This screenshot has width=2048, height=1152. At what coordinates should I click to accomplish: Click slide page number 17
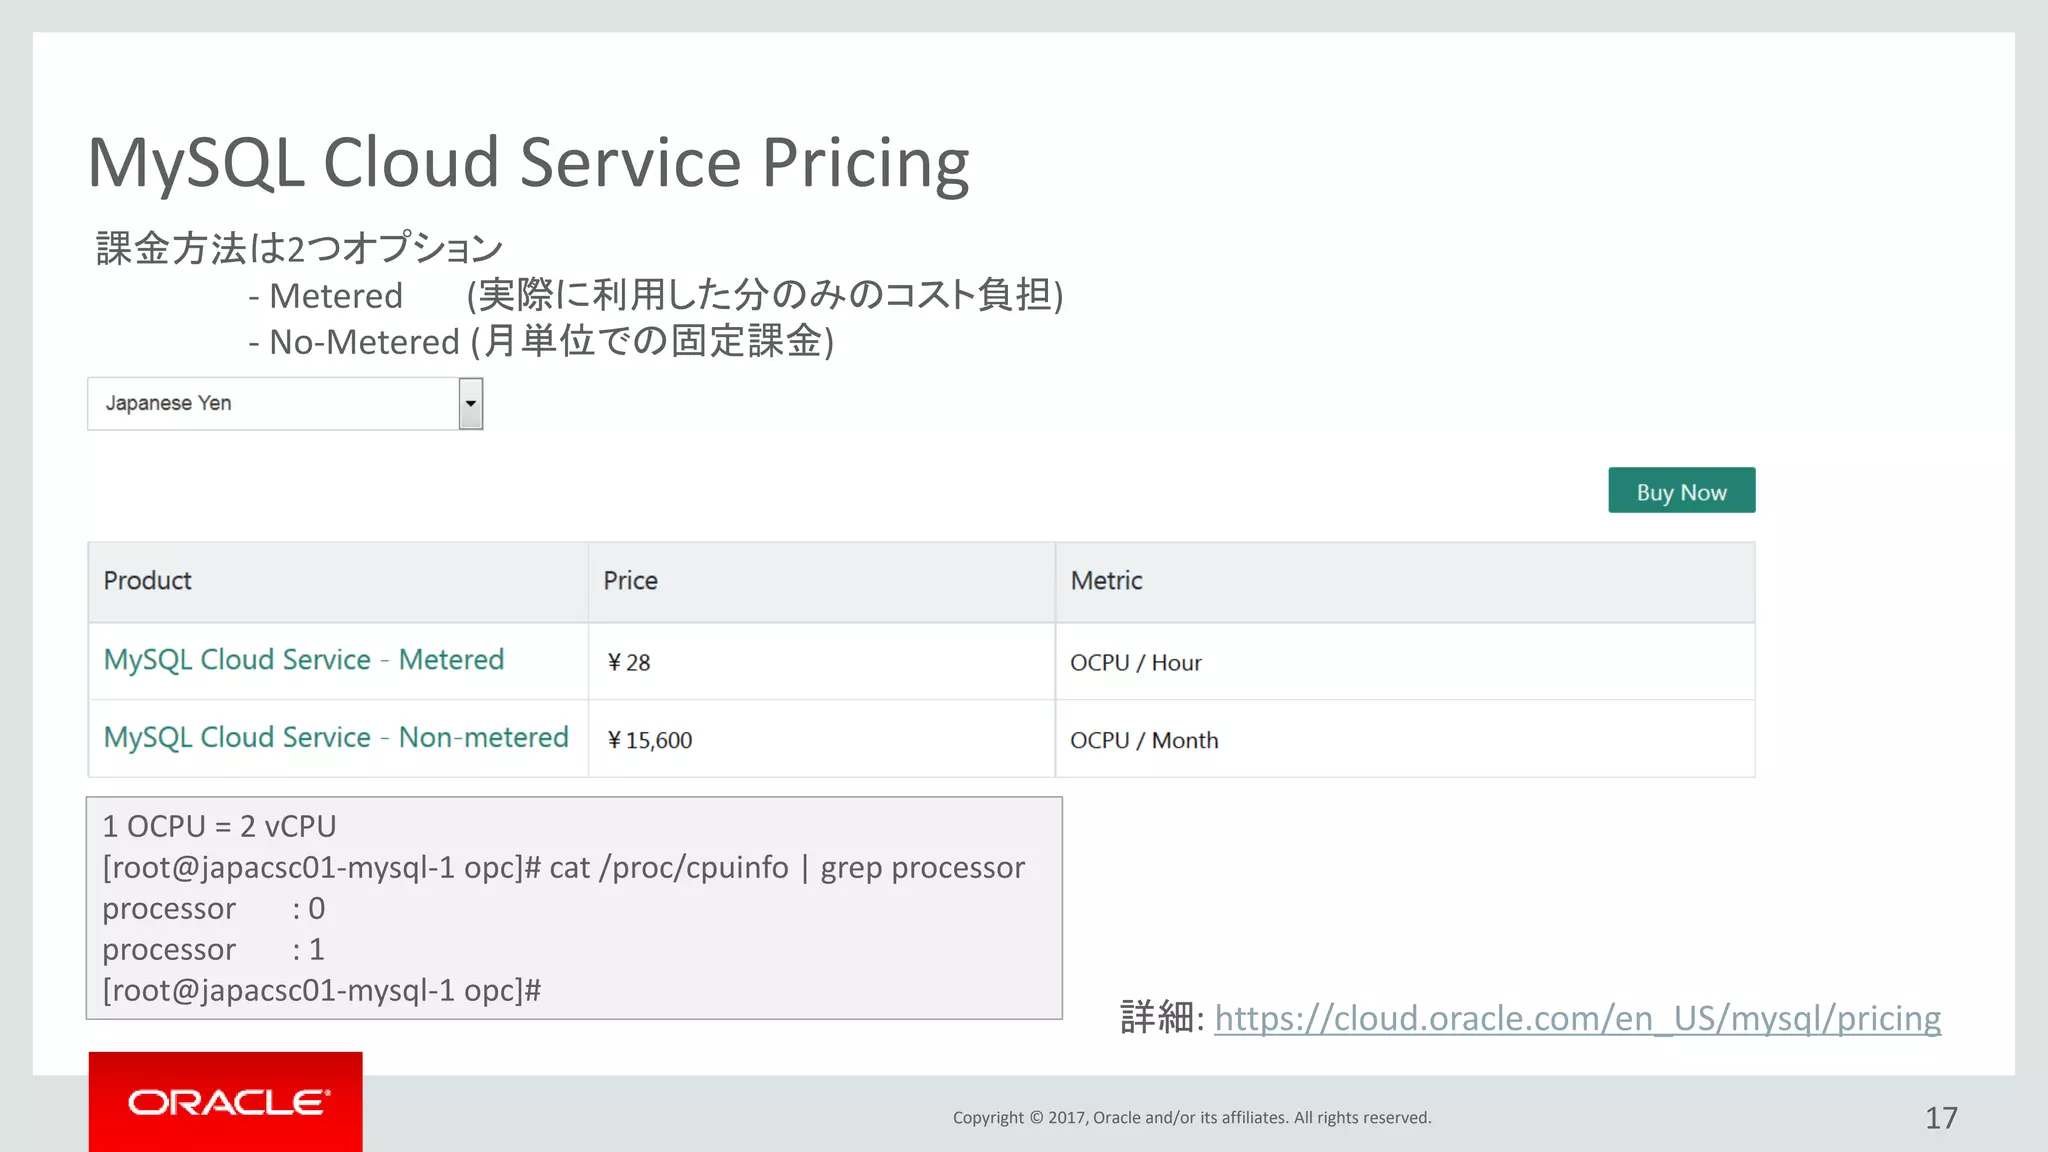1941,1118
